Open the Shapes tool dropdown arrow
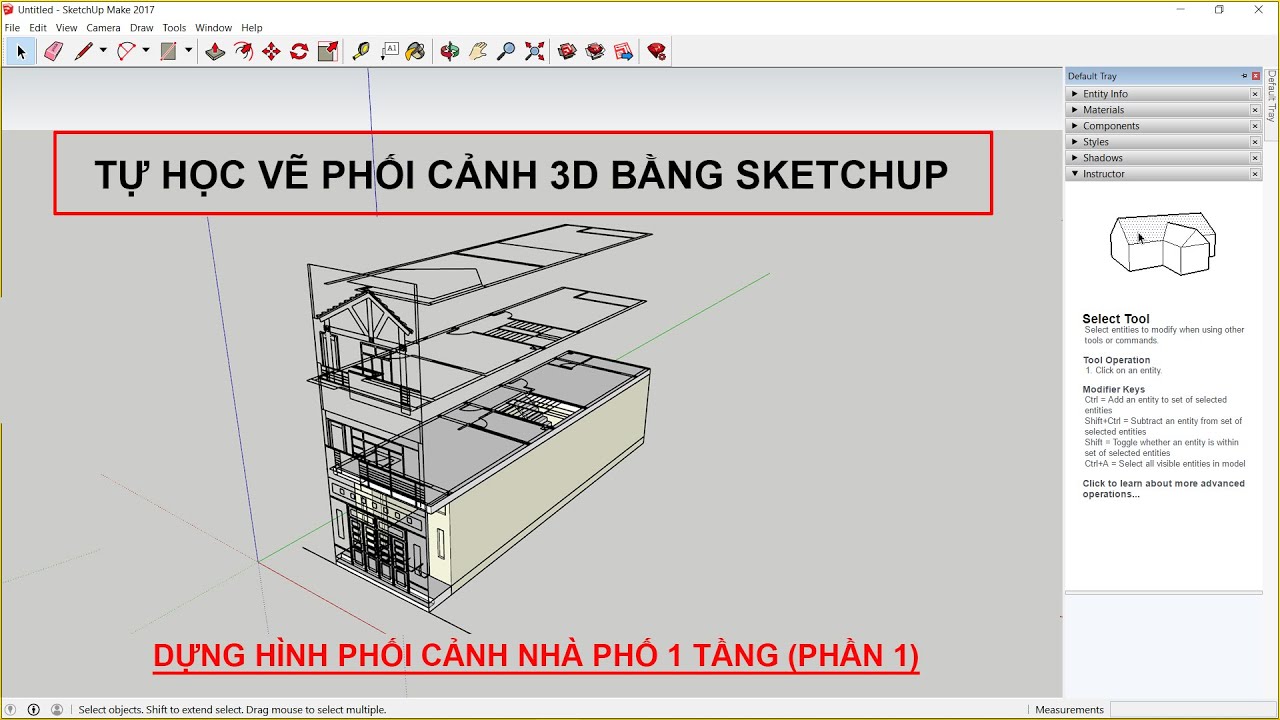Image resolution: width=1280 pixels, height=720 pixels. tap(188, 51)
